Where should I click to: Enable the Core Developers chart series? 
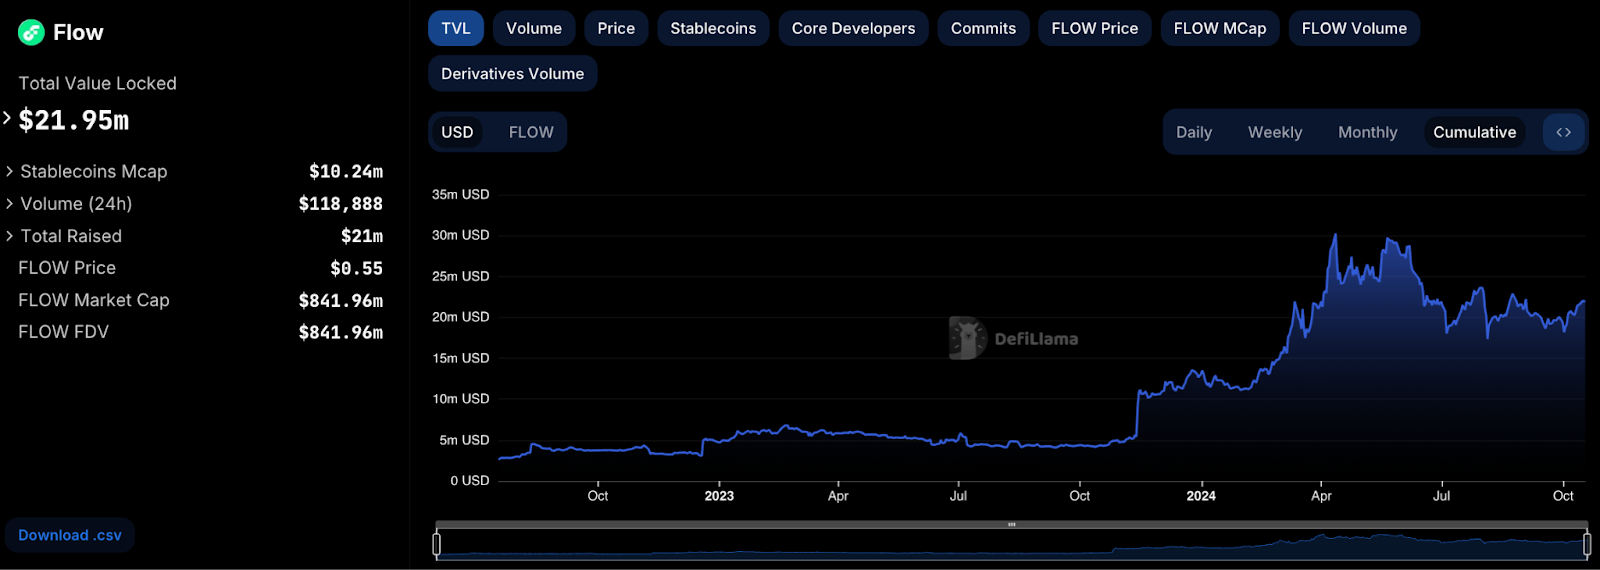[x=853, y=28]
